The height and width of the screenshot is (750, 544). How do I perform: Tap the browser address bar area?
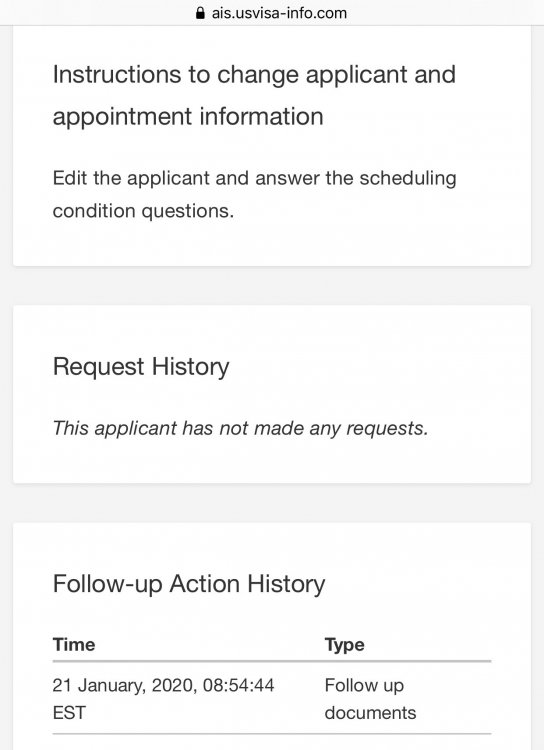[x=272, y=12]
